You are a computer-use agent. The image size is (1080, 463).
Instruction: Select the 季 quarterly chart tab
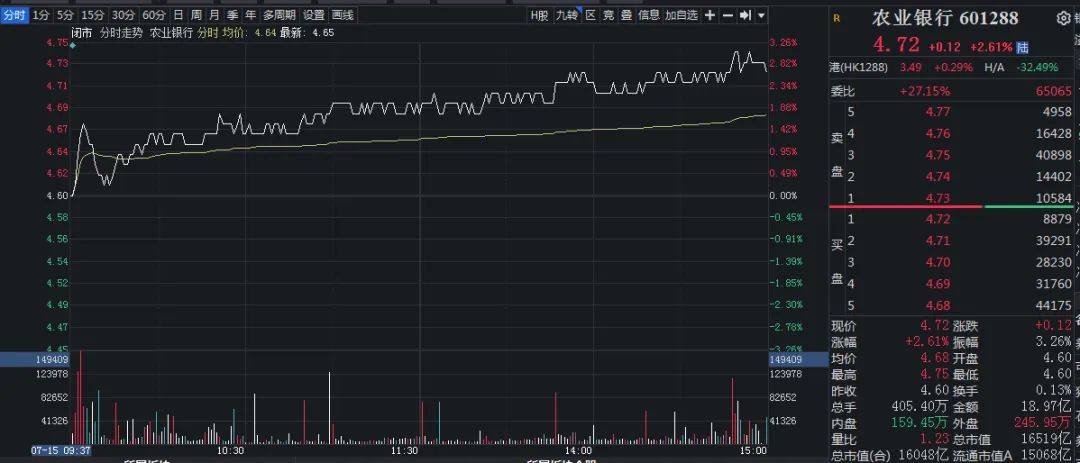pos(232,14)
